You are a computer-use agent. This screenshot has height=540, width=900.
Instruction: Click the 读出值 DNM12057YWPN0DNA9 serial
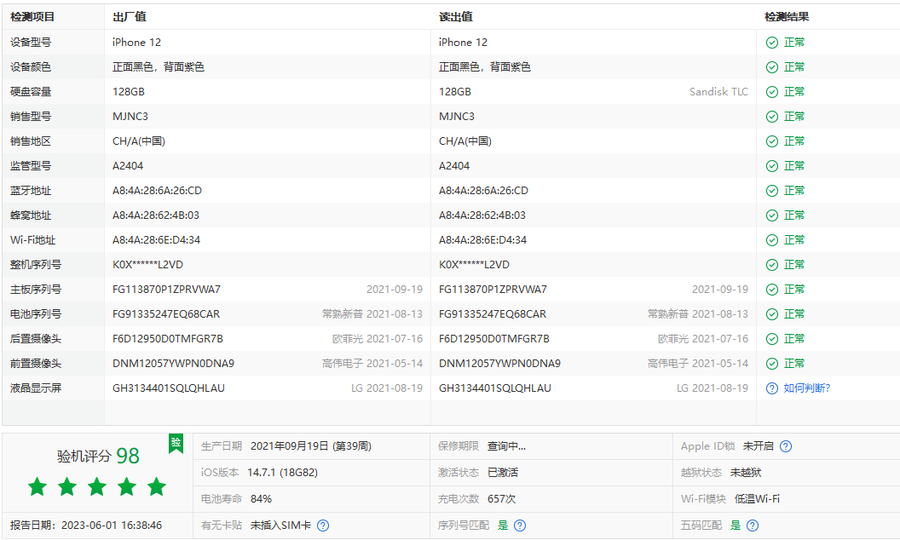(500, 363)
